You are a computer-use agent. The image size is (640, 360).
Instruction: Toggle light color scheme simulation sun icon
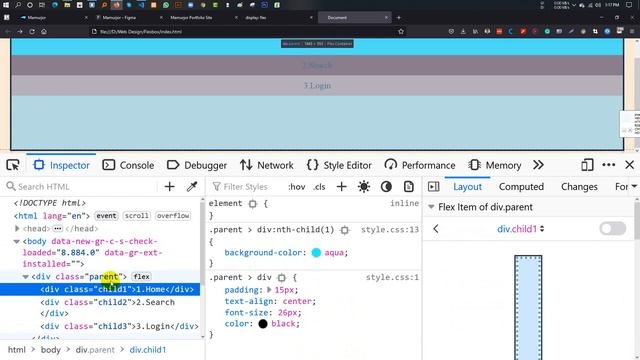[364, 187]
